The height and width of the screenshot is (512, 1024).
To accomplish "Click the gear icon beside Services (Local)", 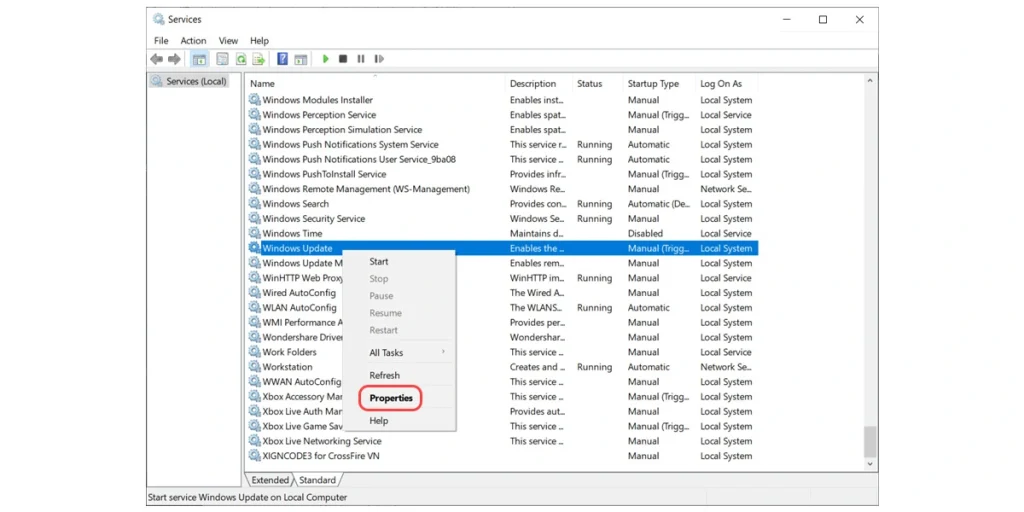I will click(156, 82).
